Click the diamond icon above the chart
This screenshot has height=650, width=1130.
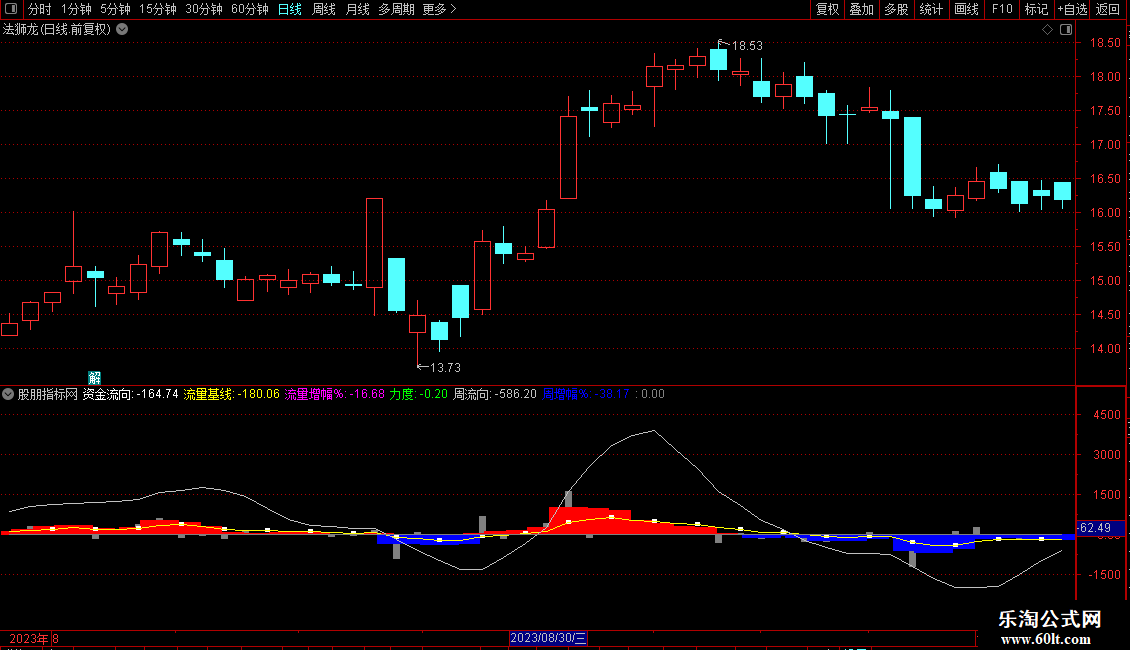(x=1048, y=30)
